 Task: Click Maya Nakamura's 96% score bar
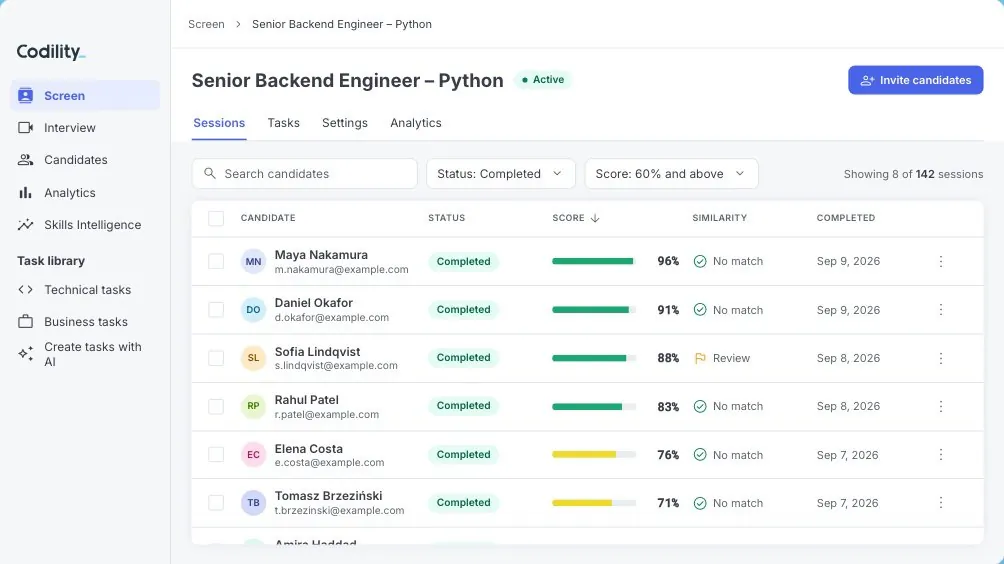tap(594, 261)
